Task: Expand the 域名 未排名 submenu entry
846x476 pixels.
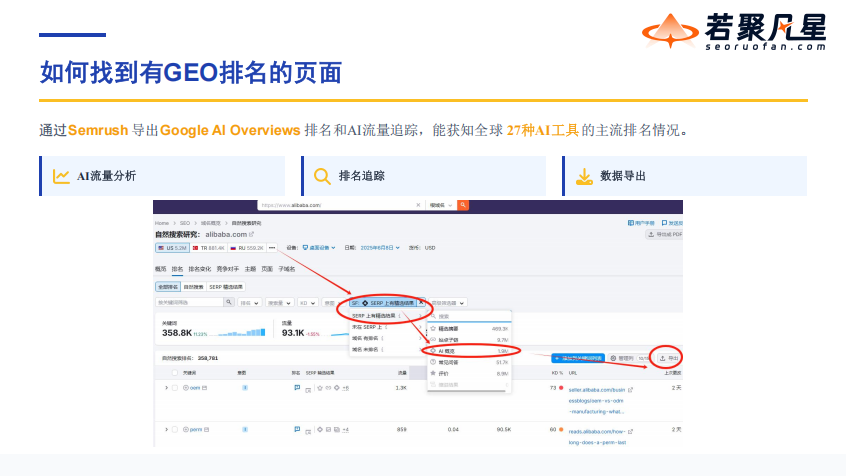Action: click(385, 349)
